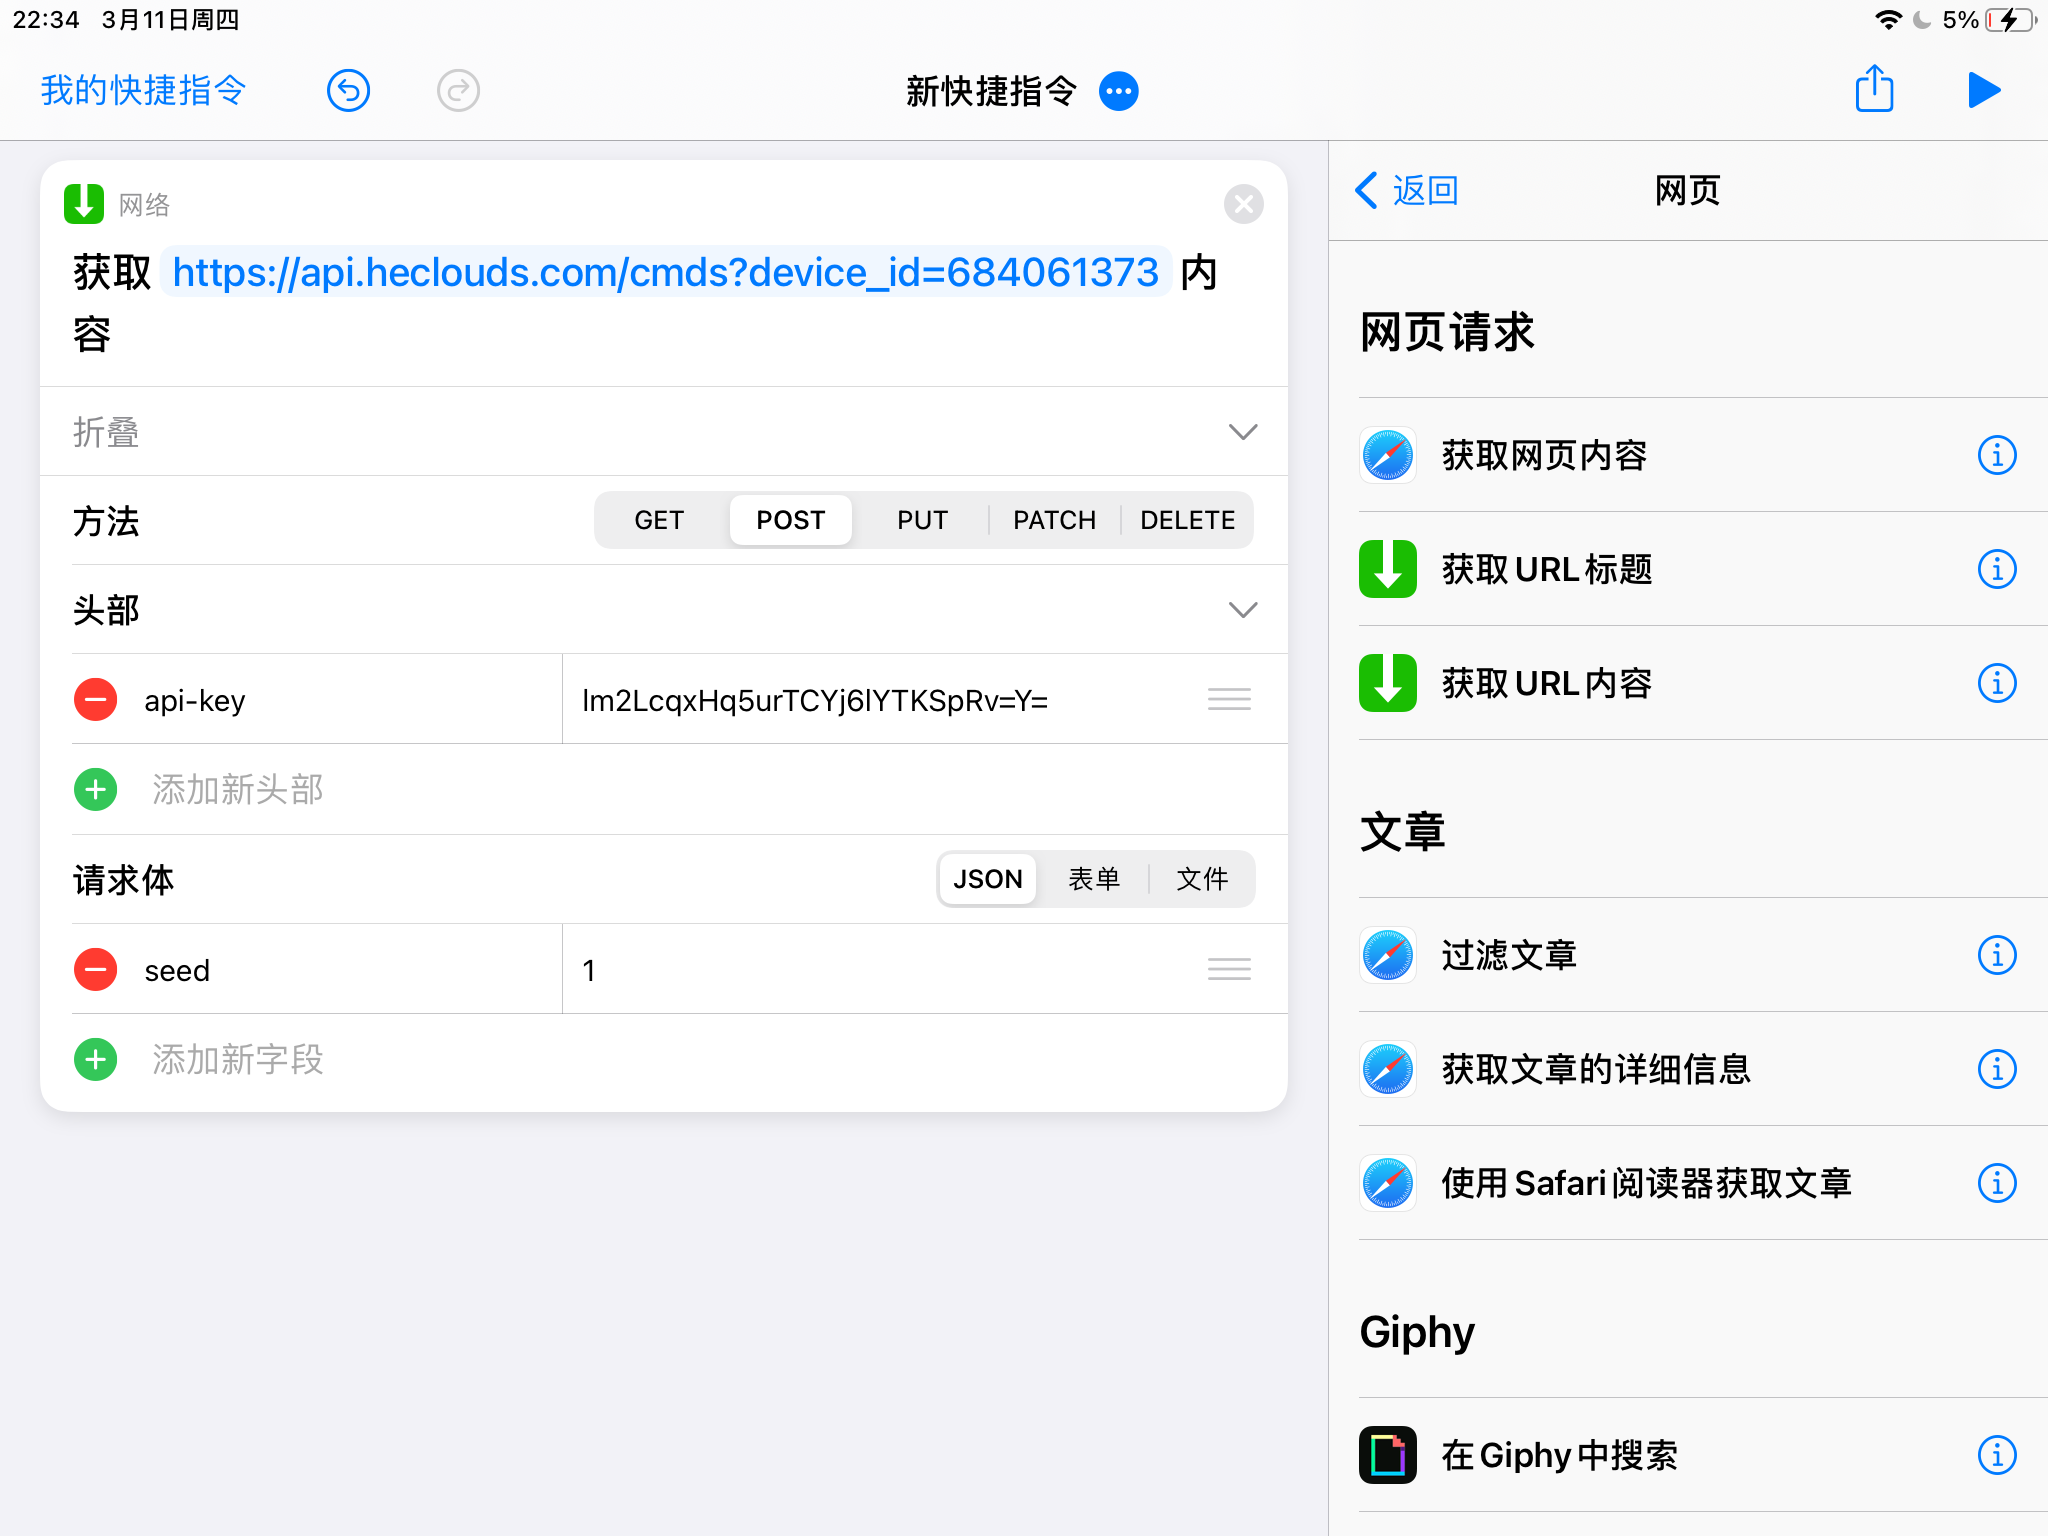The width and height of the screenshot is (2048, 1536).
Task: Show info for 使用 Safari 阅读器获取文章
Action: point(1997,1183)
